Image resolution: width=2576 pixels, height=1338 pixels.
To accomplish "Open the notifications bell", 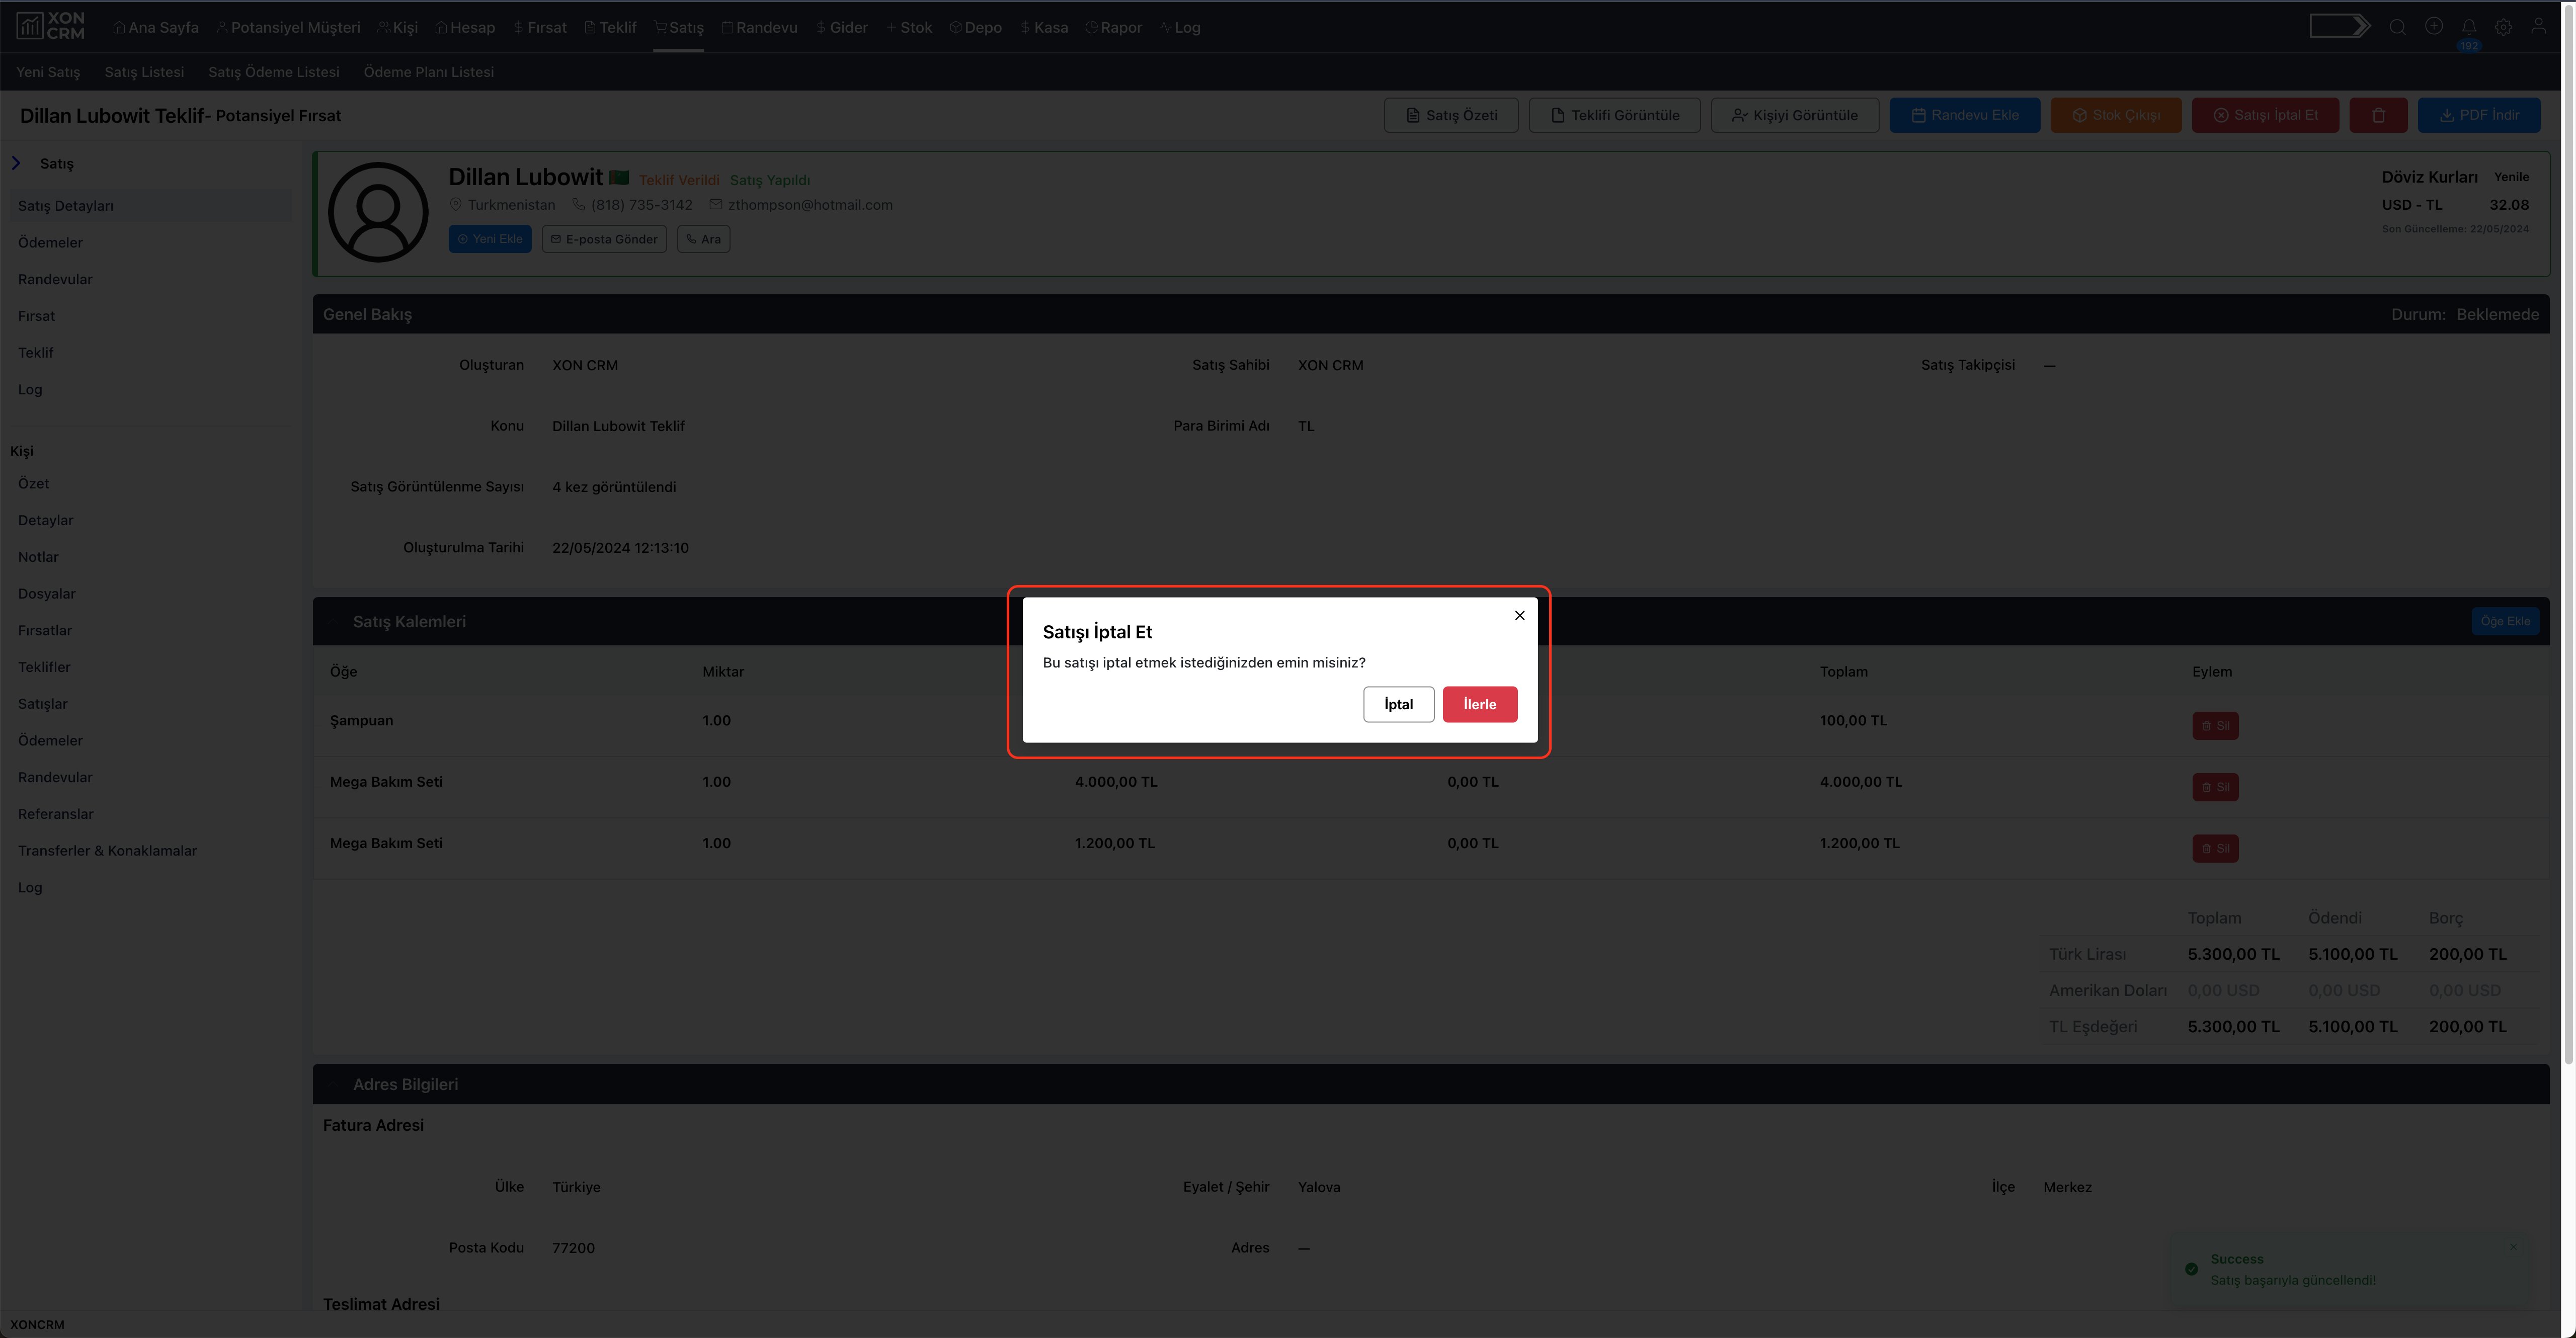I will [2469, 27].
